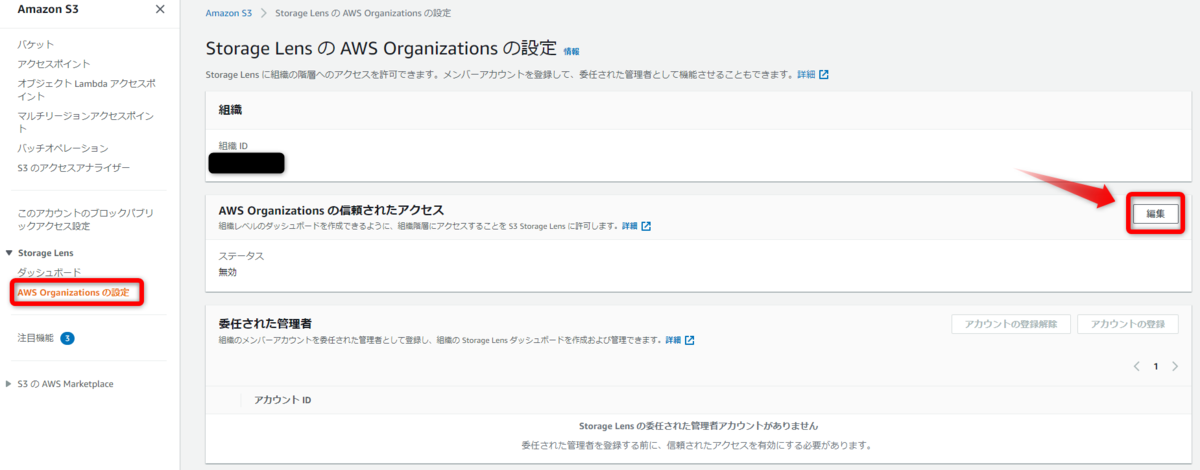The image size is (1200, 470).
Task: Click 編集 button for trusted access
Action: click(x=1155, y=213)
